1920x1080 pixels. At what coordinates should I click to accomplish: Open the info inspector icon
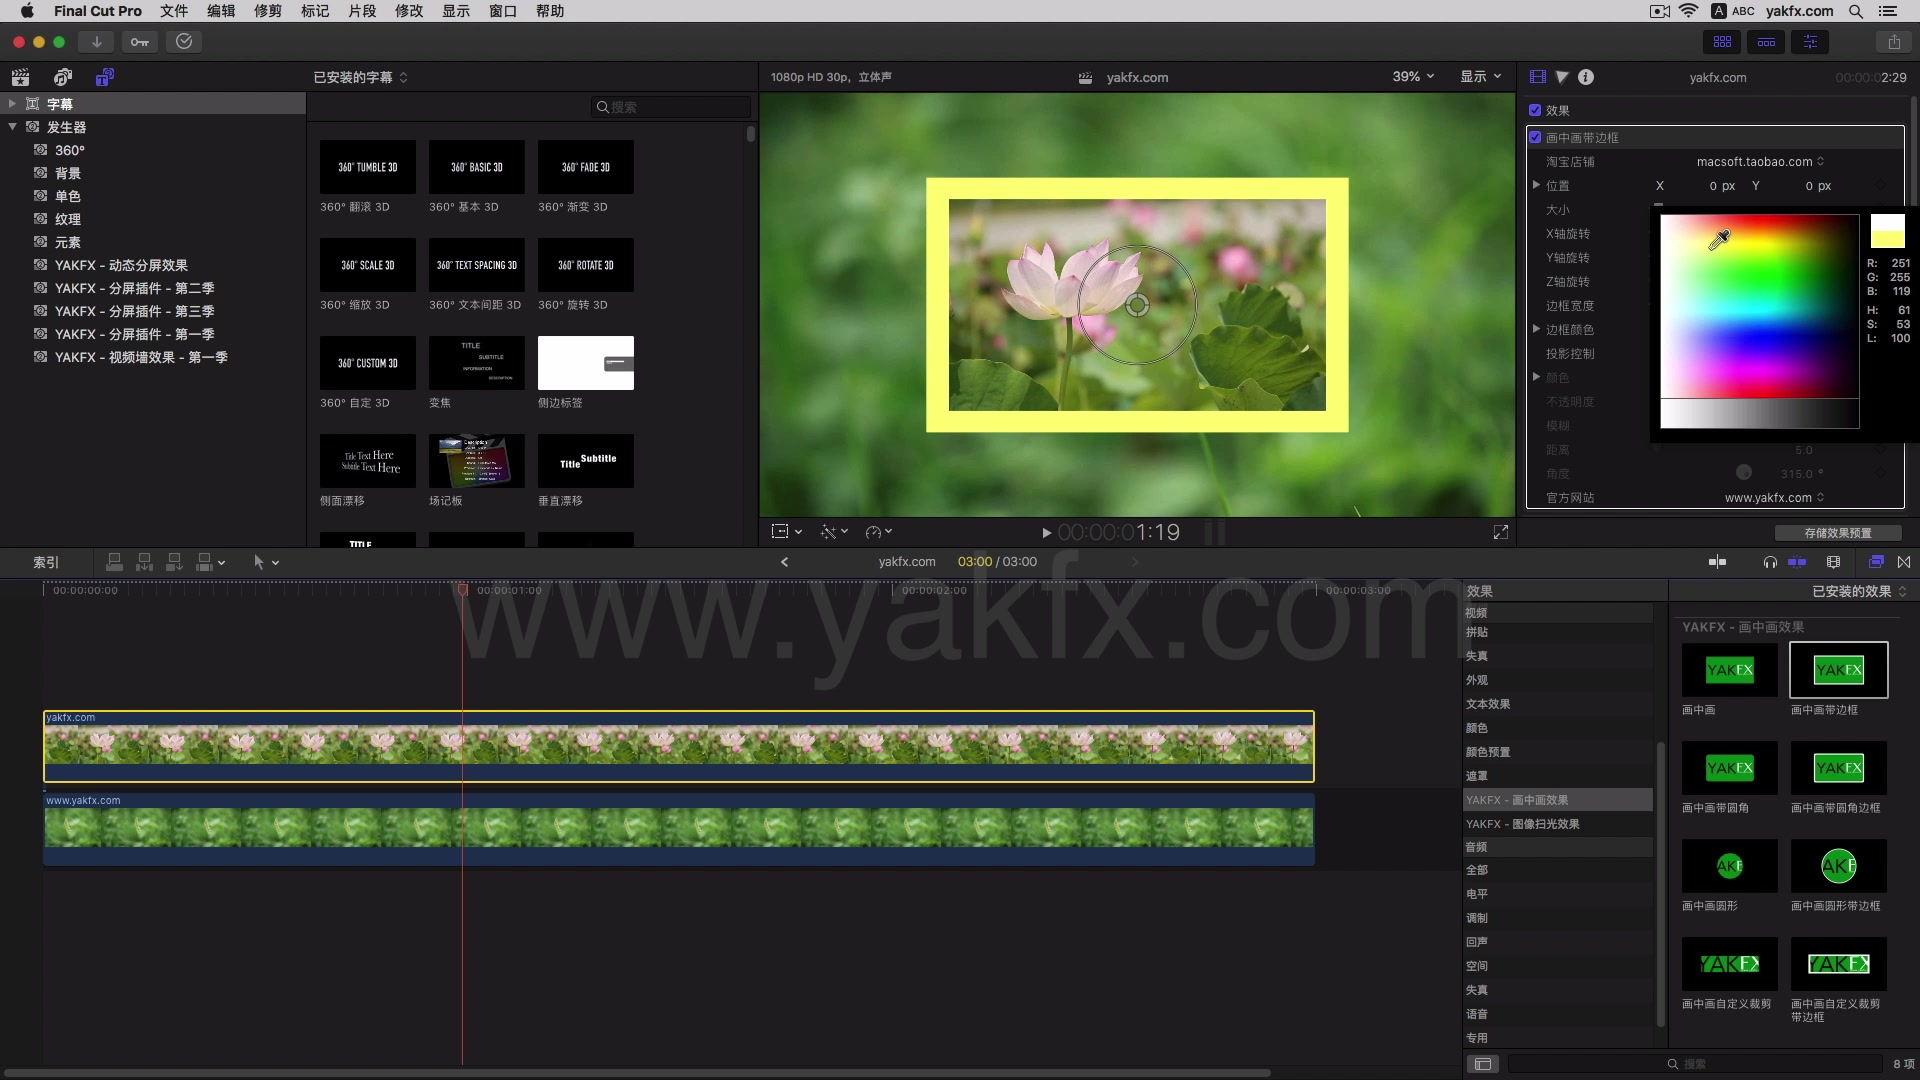(x=1586, y=77)
